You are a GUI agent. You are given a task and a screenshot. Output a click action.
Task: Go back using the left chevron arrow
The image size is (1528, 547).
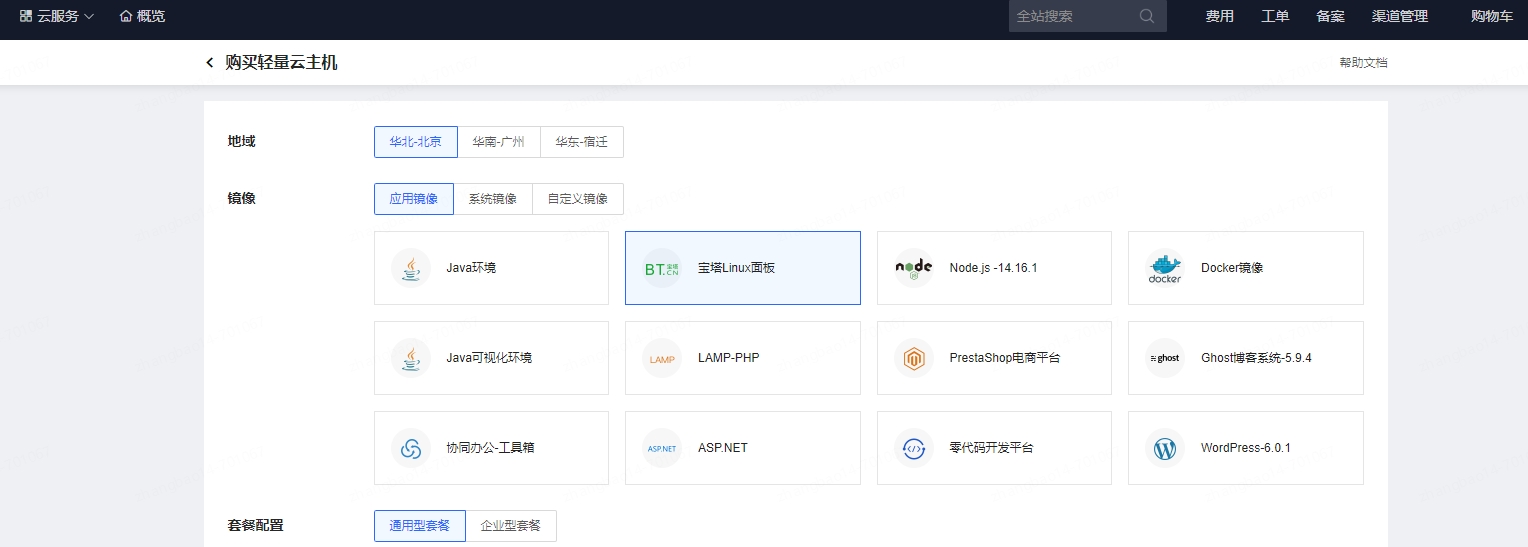click(x=210, y=63)
